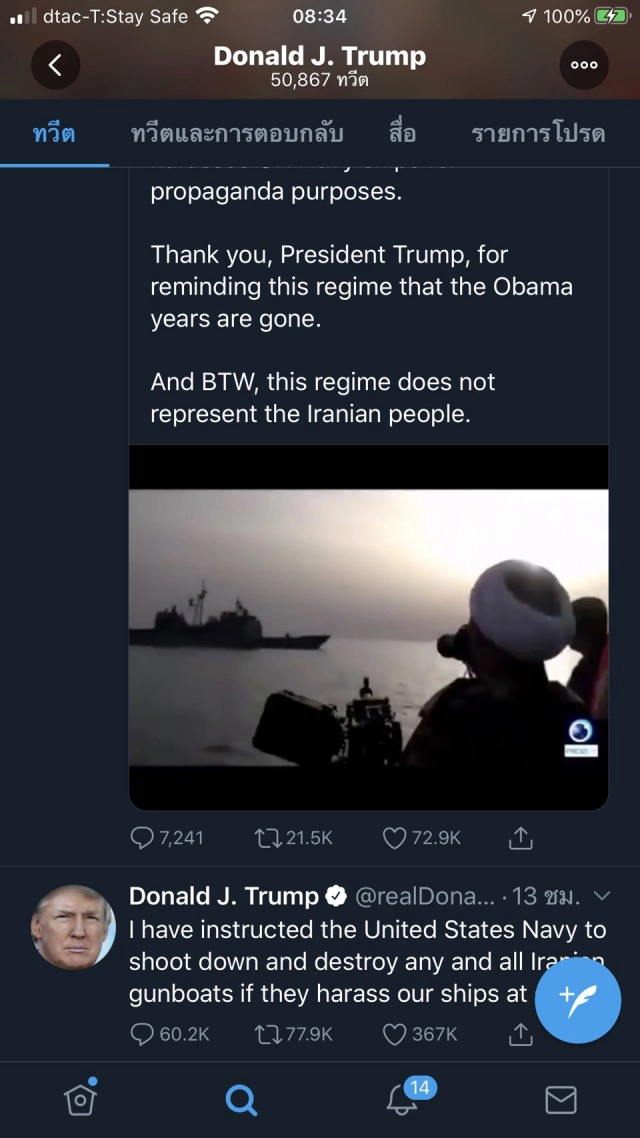
Task: Like the Navy gunboats tweet (367K)
Action: tap(396, 1034)
